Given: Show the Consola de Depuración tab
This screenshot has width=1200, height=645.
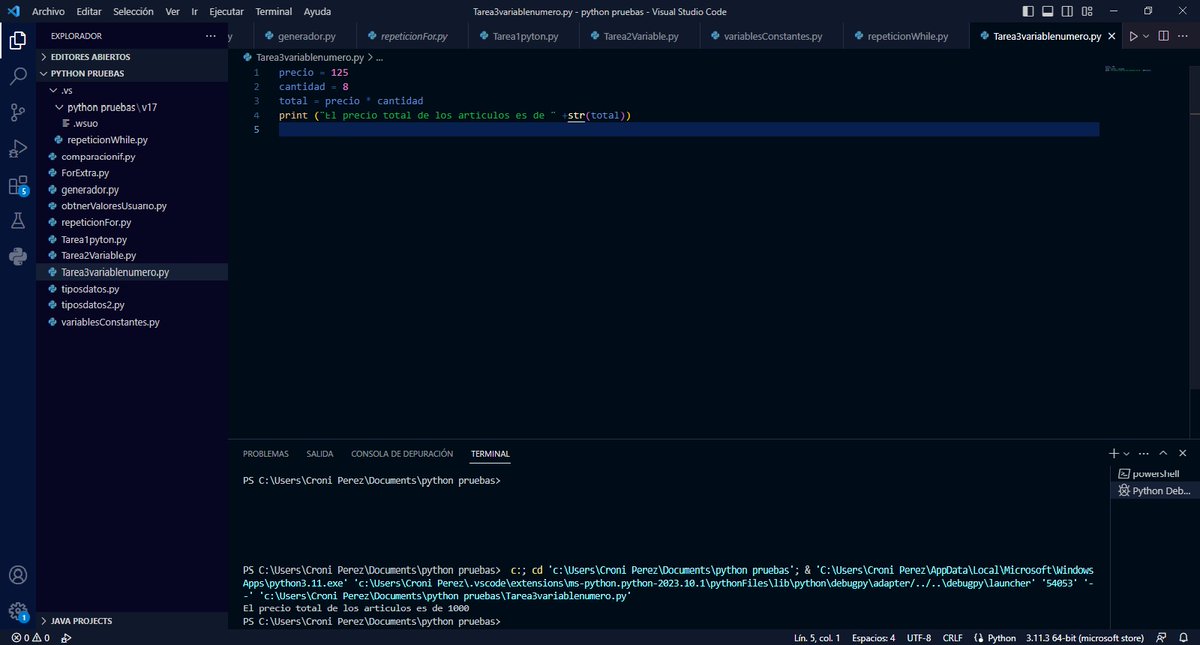Looking at the screenshot, I should 402,454.
